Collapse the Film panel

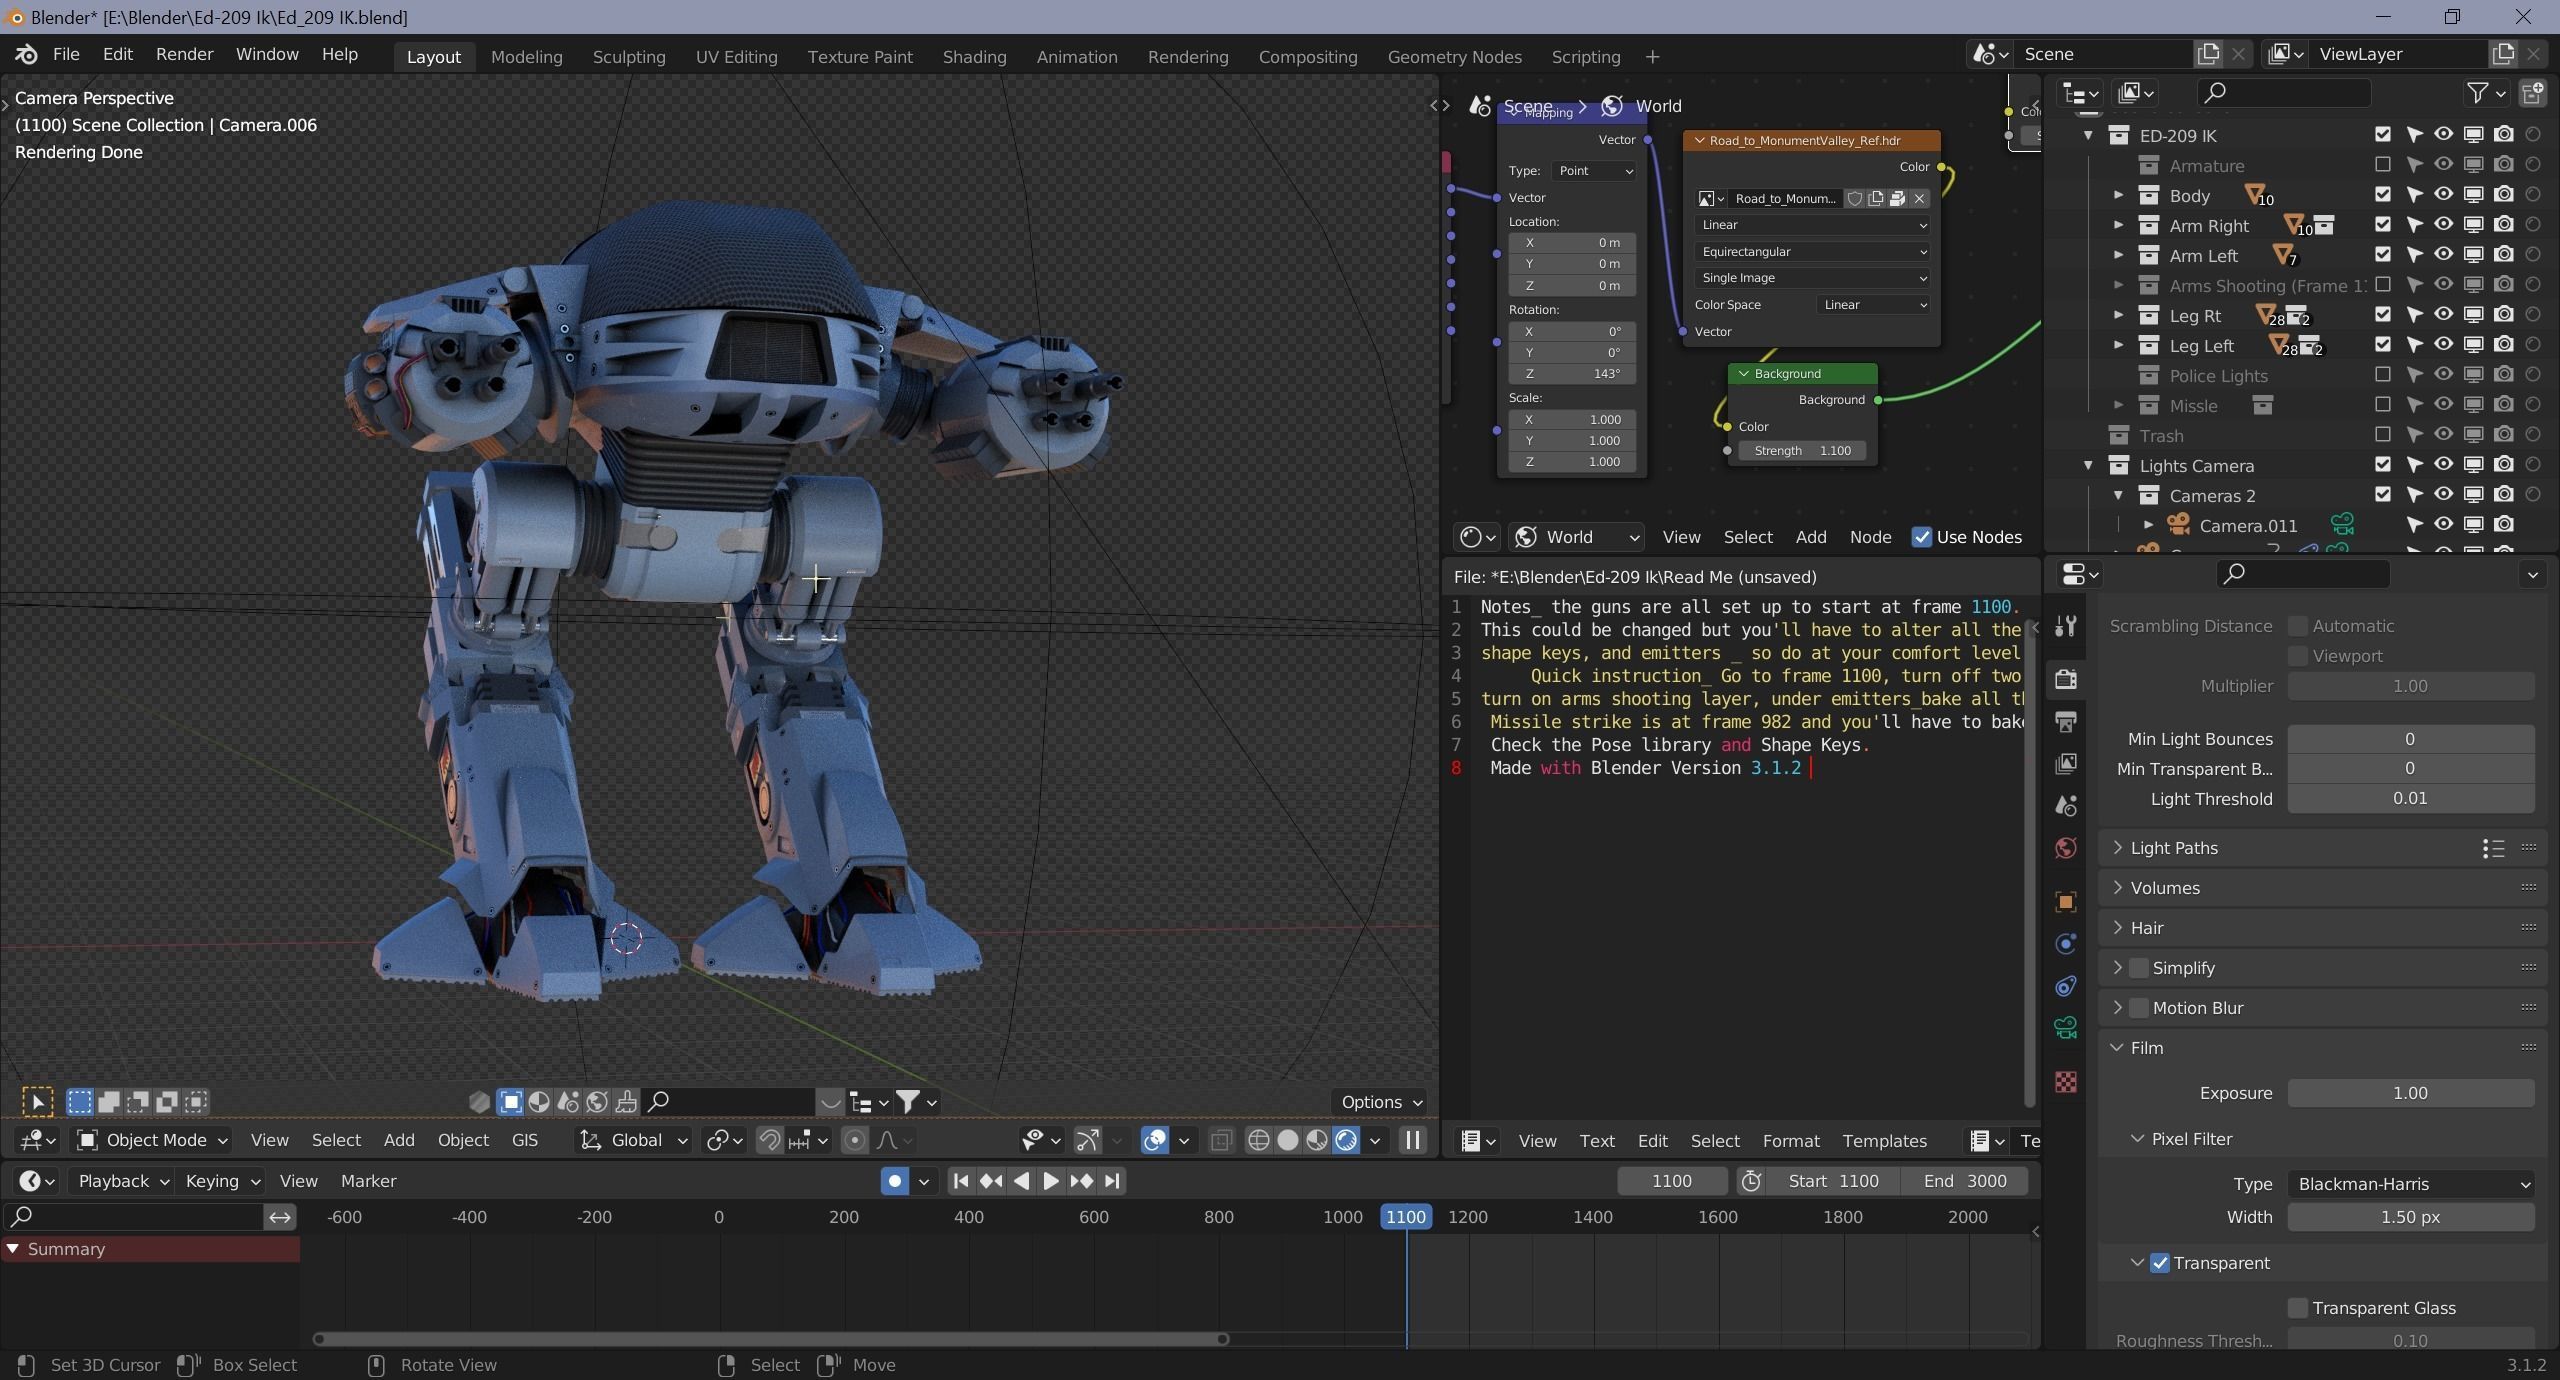[2117, 1048]
